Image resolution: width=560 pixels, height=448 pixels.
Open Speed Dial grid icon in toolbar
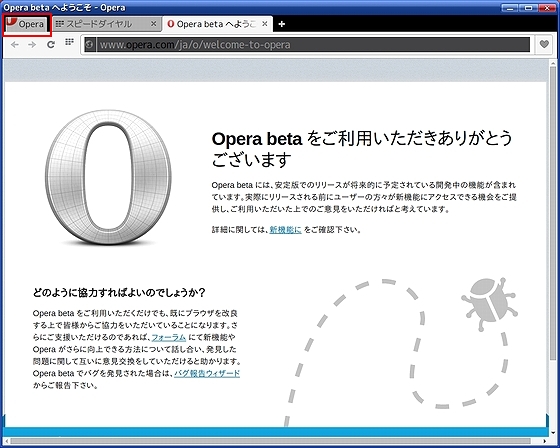(x=69, y=42)
